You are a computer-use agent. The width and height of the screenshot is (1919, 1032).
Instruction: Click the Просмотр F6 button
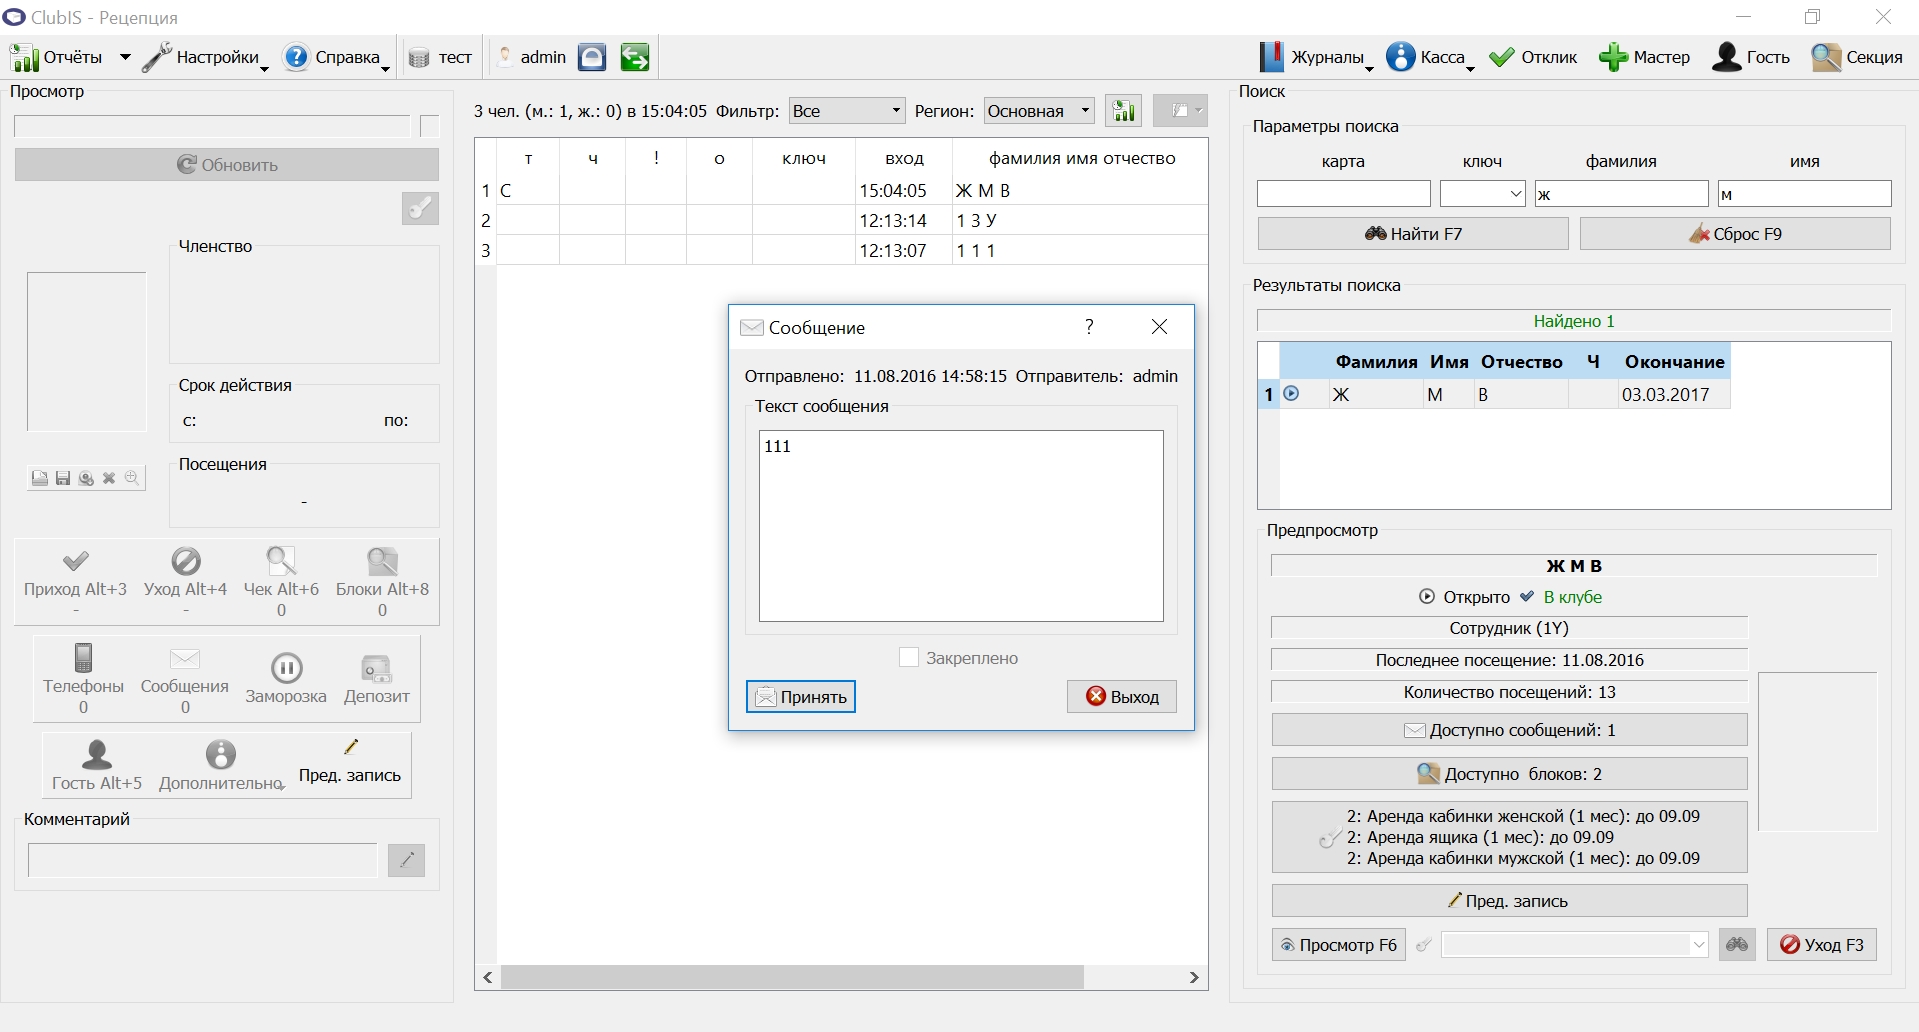pos(1339,945)
